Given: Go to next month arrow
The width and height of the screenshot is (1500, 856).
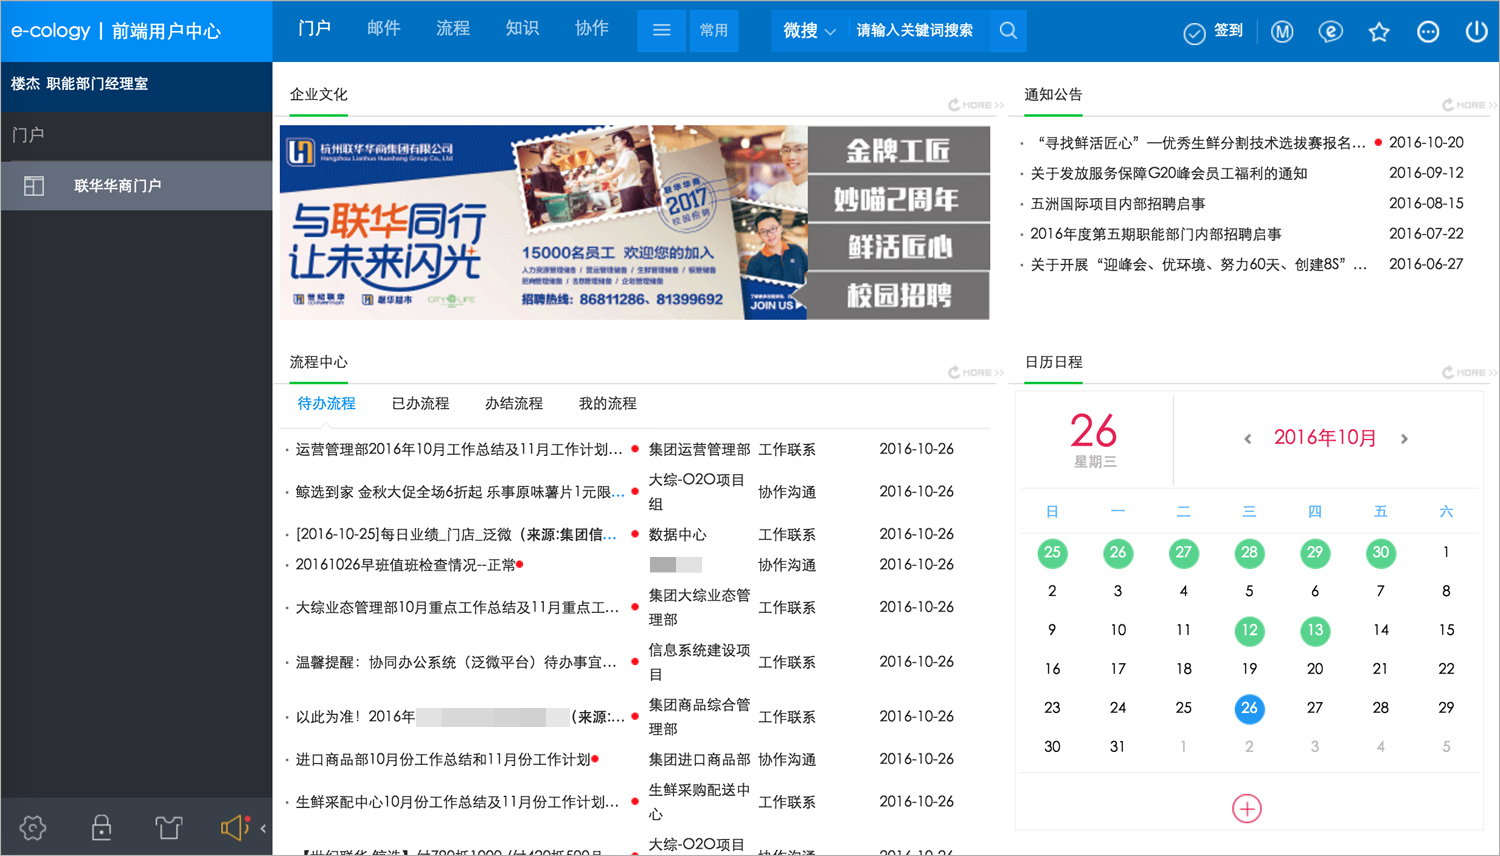Looking at the screenshot, I should pyautogui.click(x=1404, y=439).
